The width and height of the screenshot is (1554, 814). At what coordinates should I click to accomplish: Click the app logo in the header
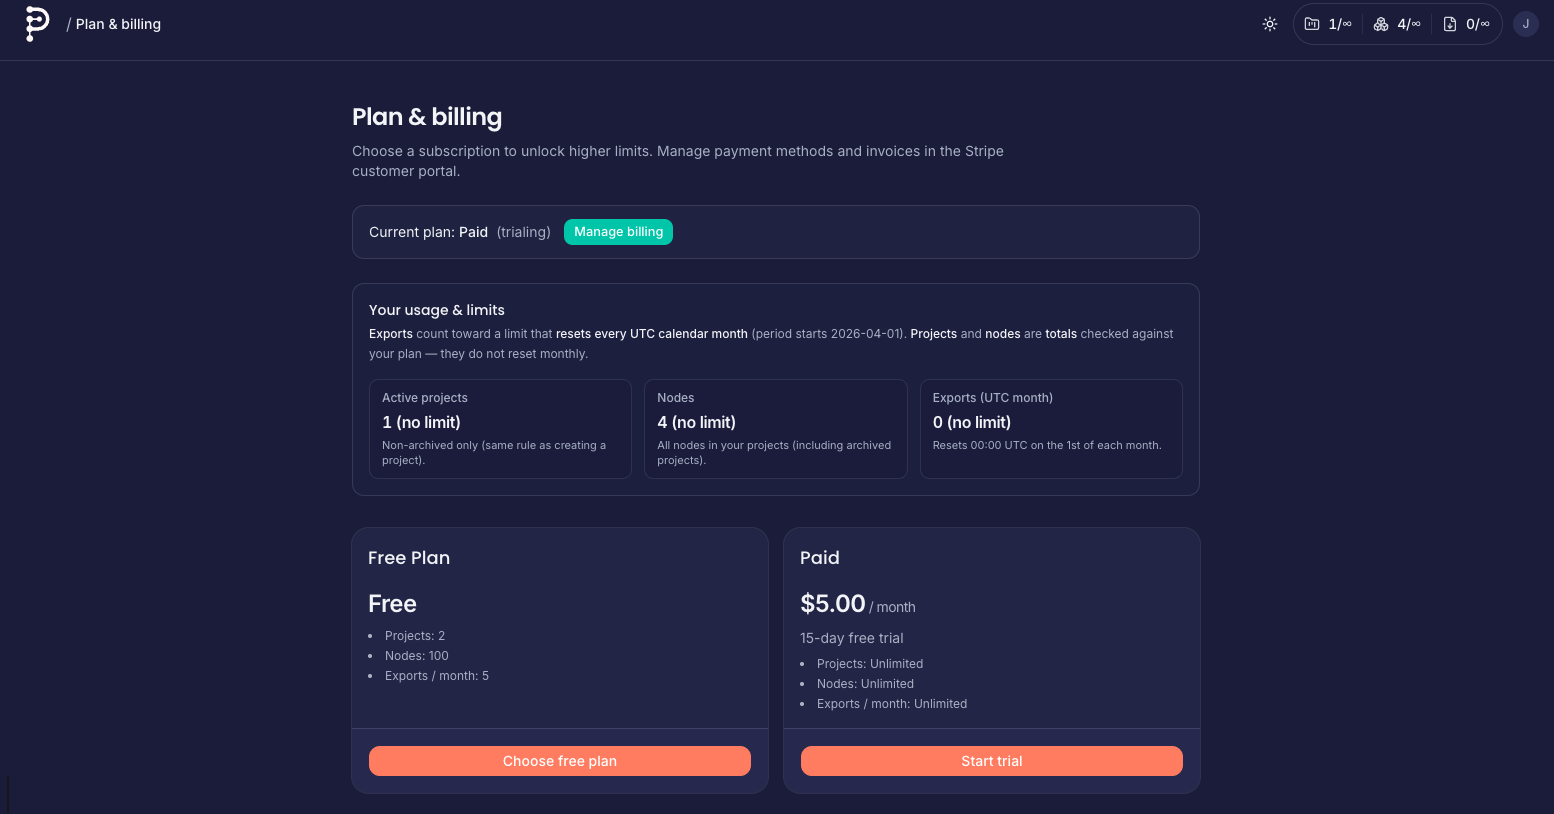(x=37, y=24)
